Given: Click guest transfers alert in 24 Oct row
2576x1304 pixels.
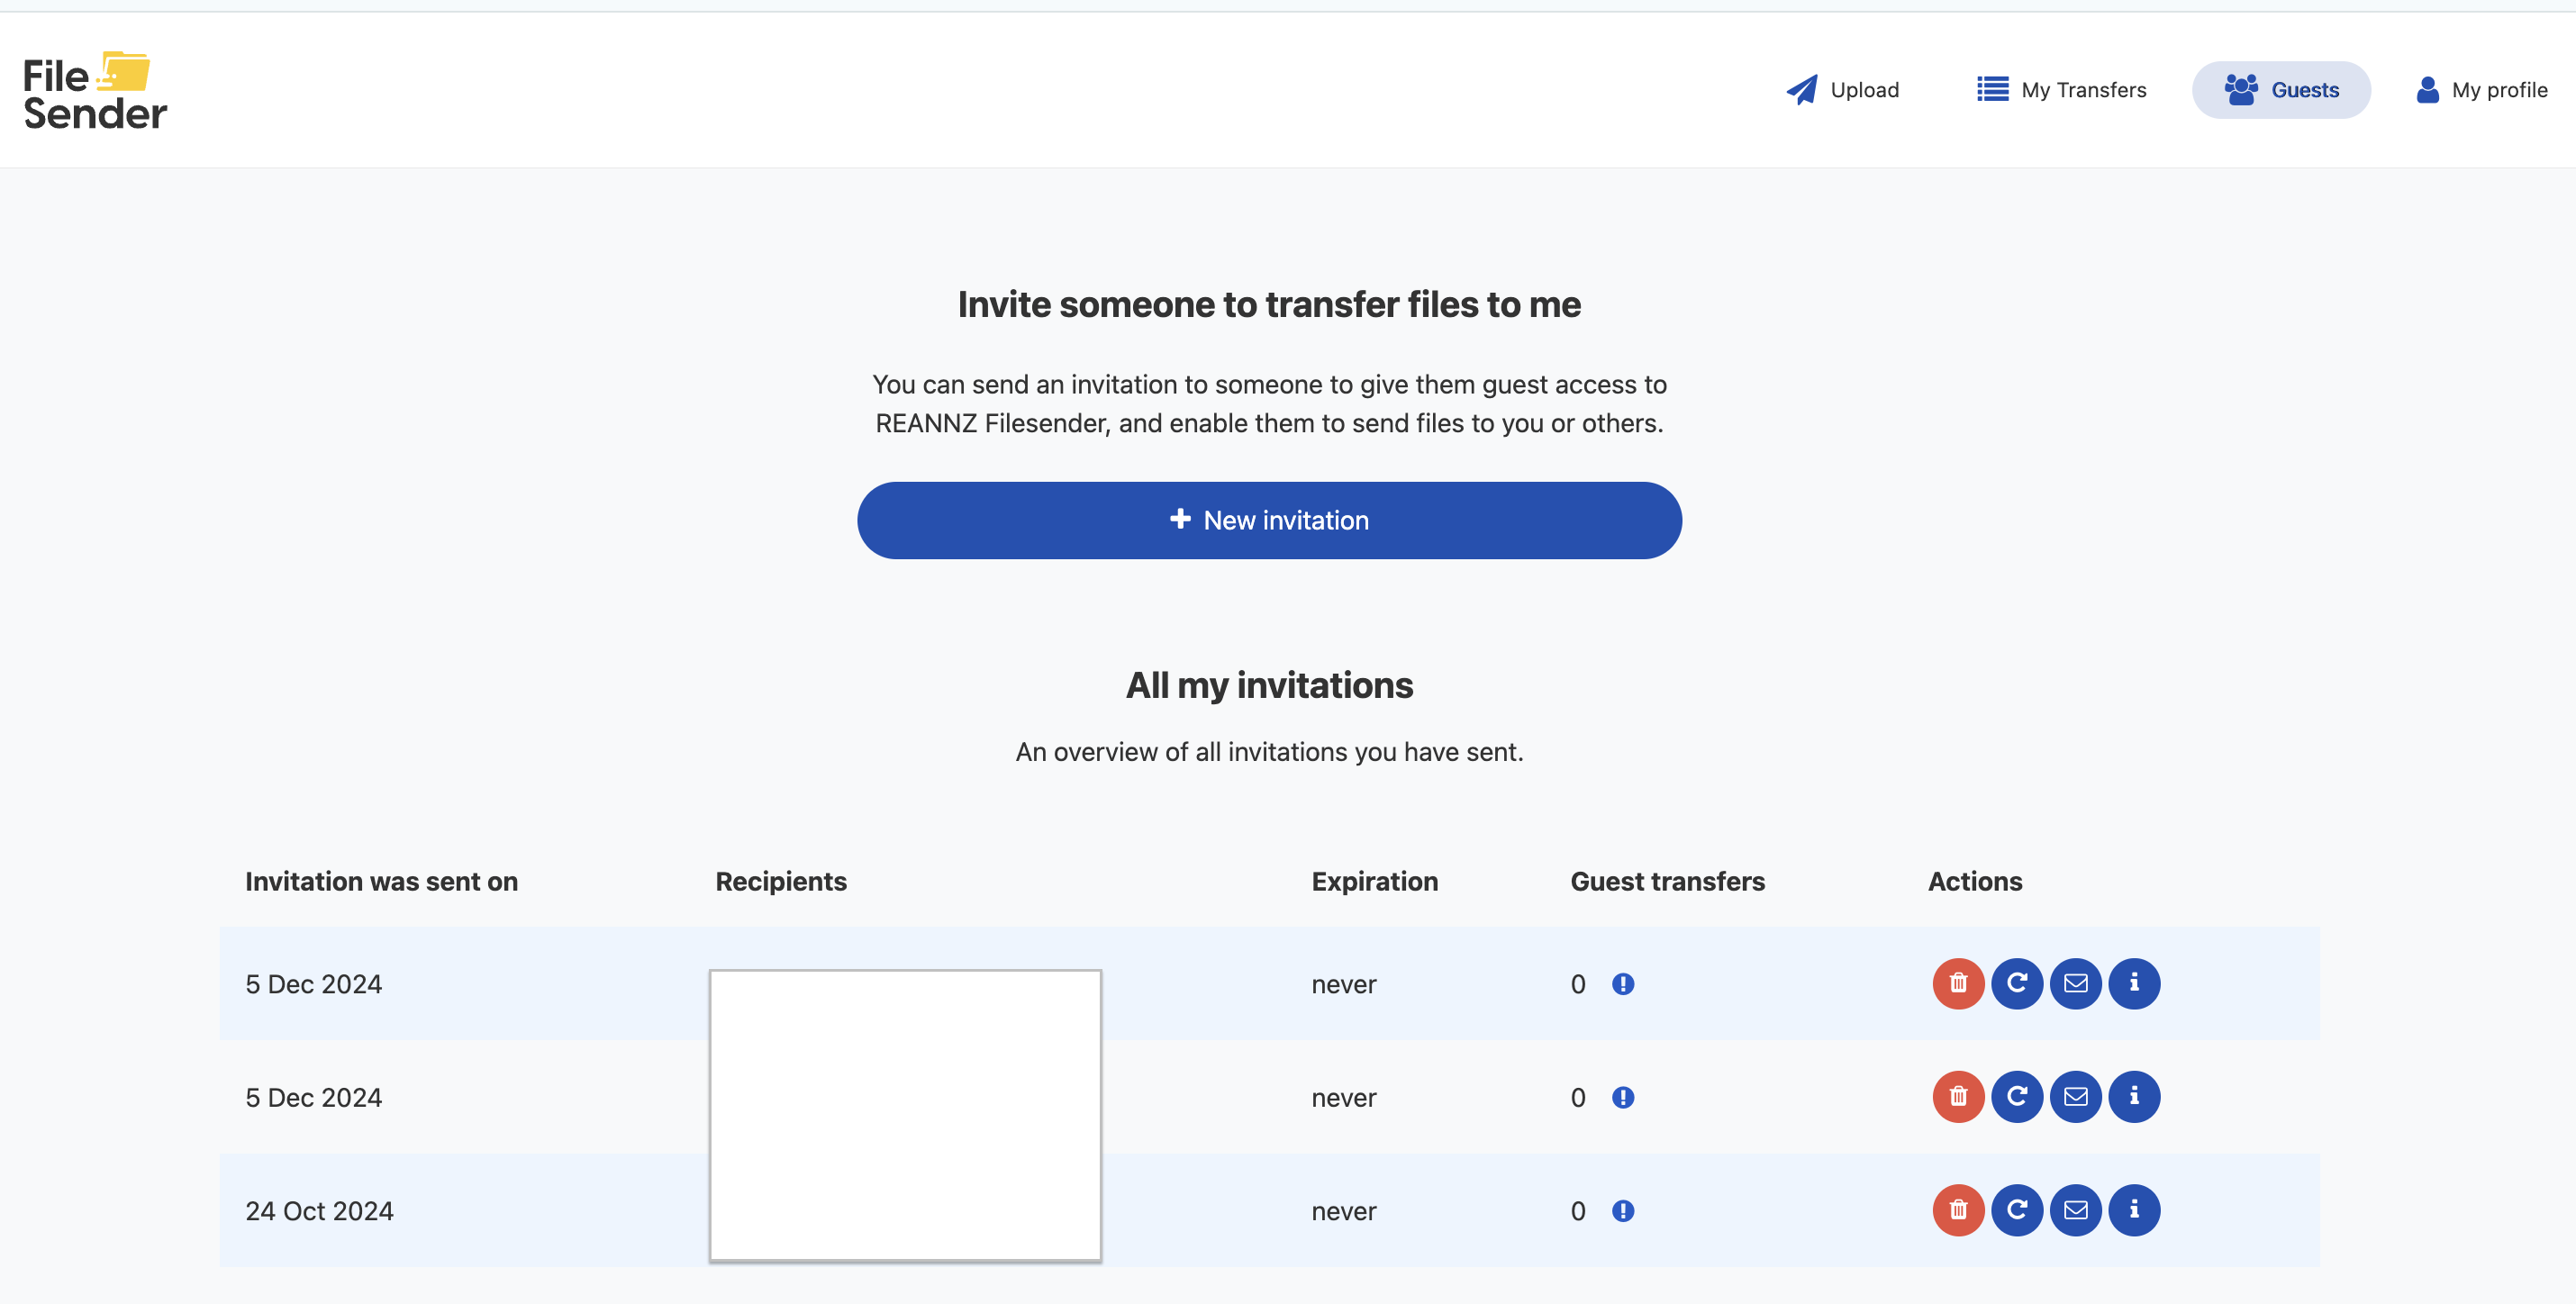Looking at the screenshot, I should (1622, 1211).
